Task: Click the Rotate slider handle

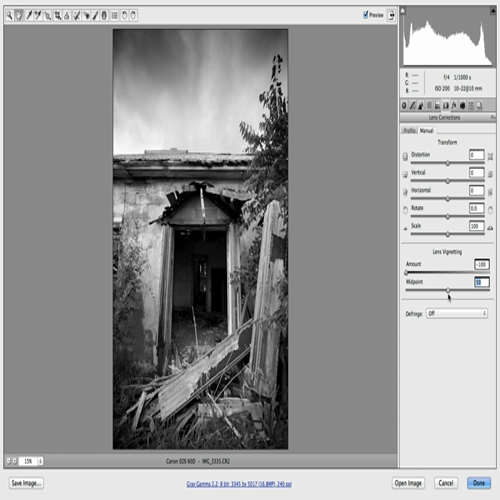Action: coord(448,217)
